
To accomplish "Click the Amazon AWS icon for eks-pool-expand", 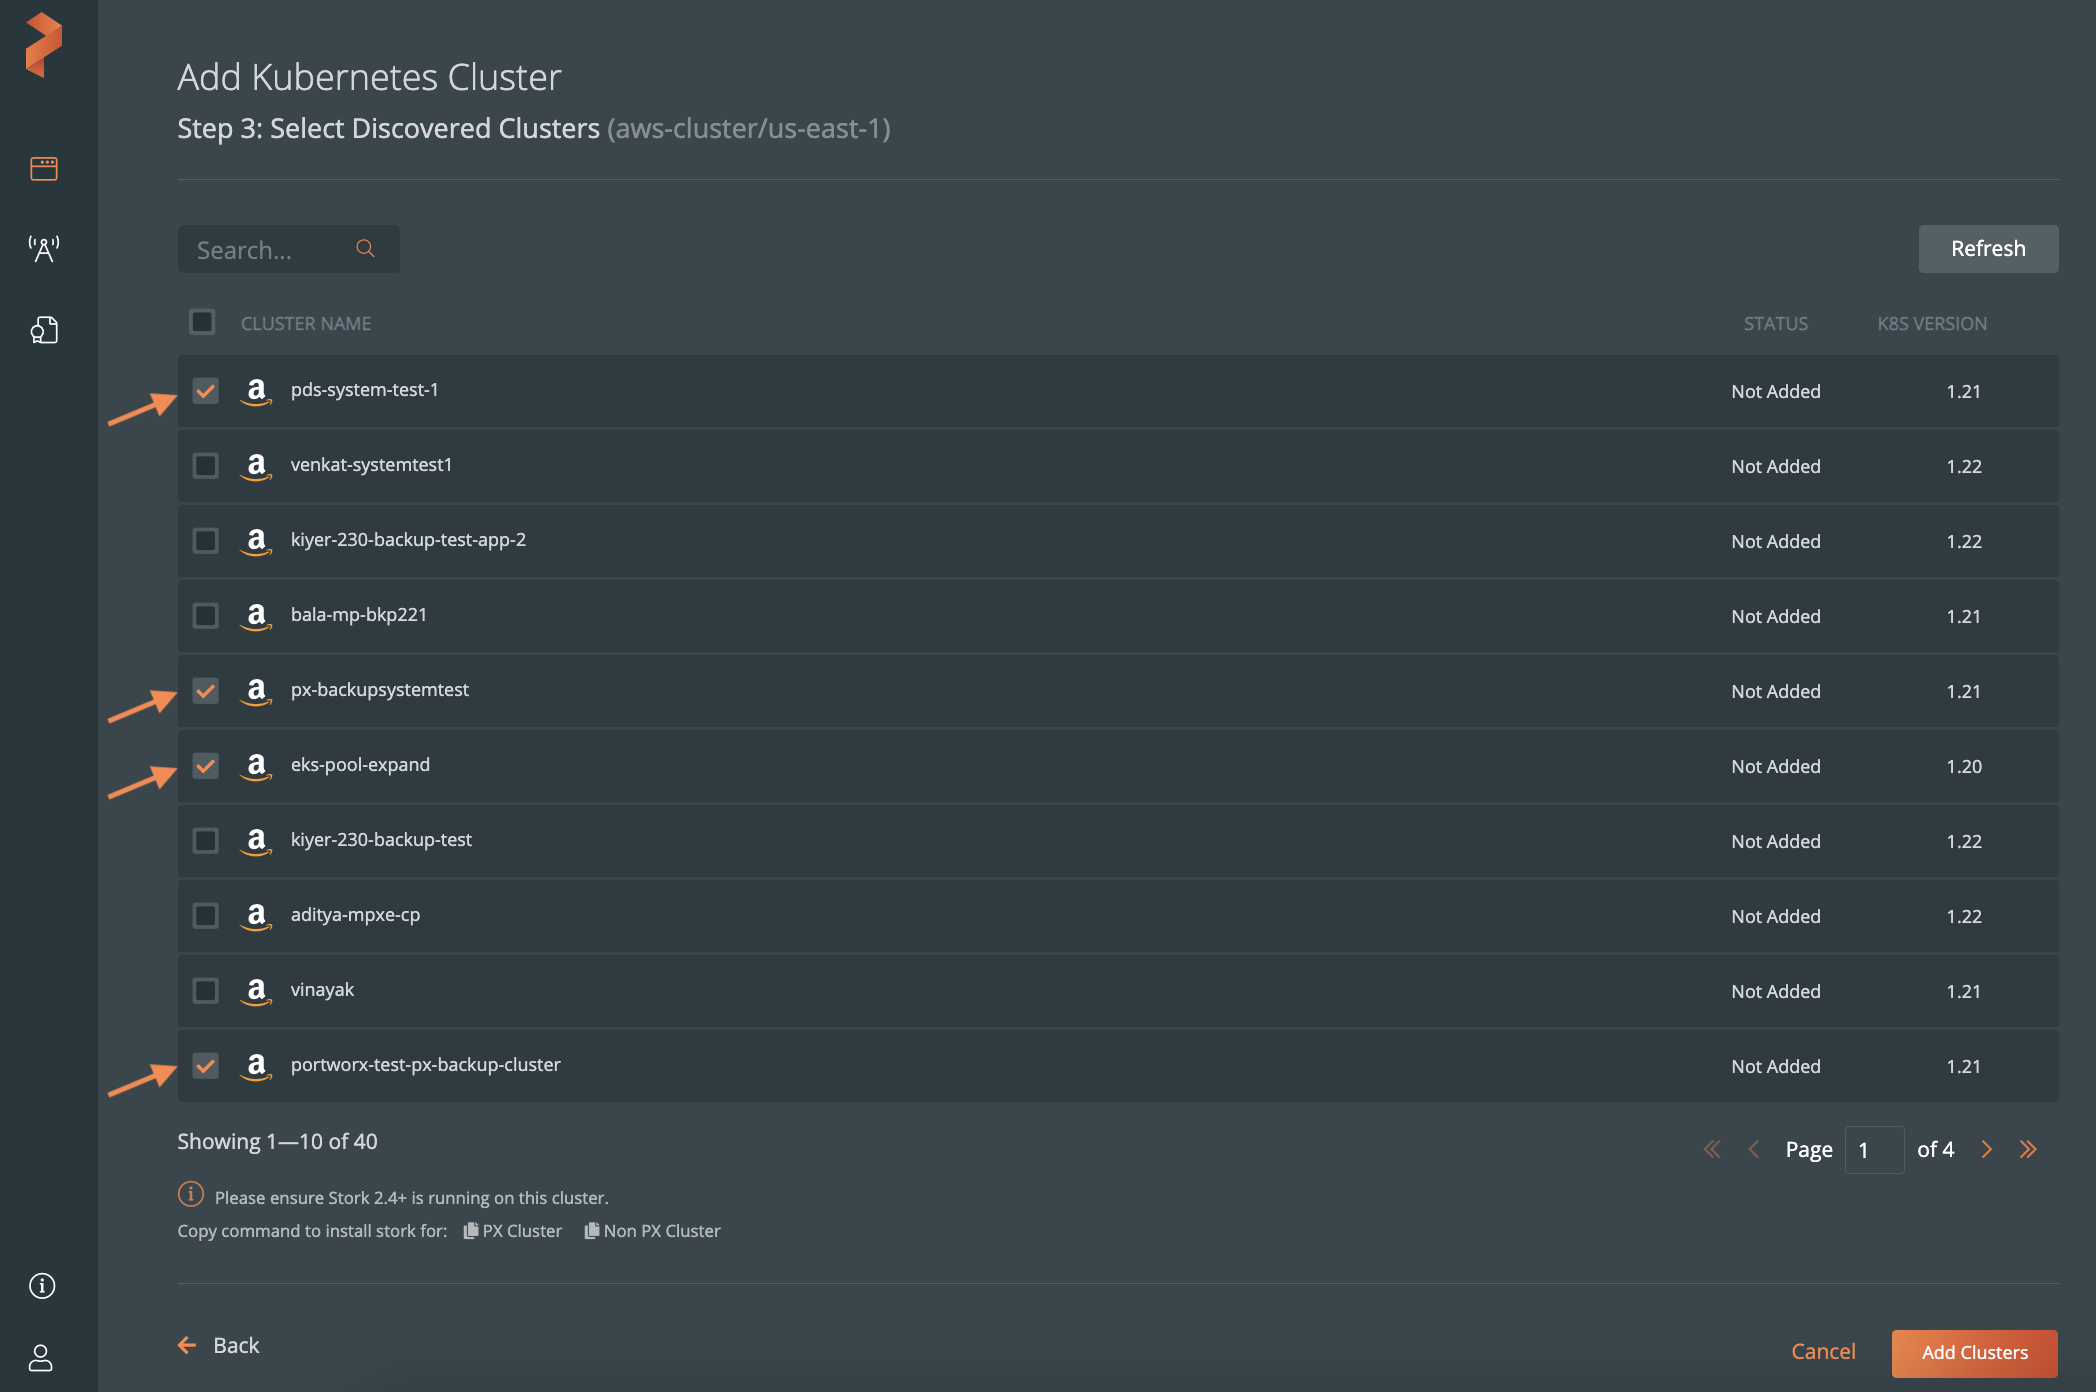I will tap(255, 764).
